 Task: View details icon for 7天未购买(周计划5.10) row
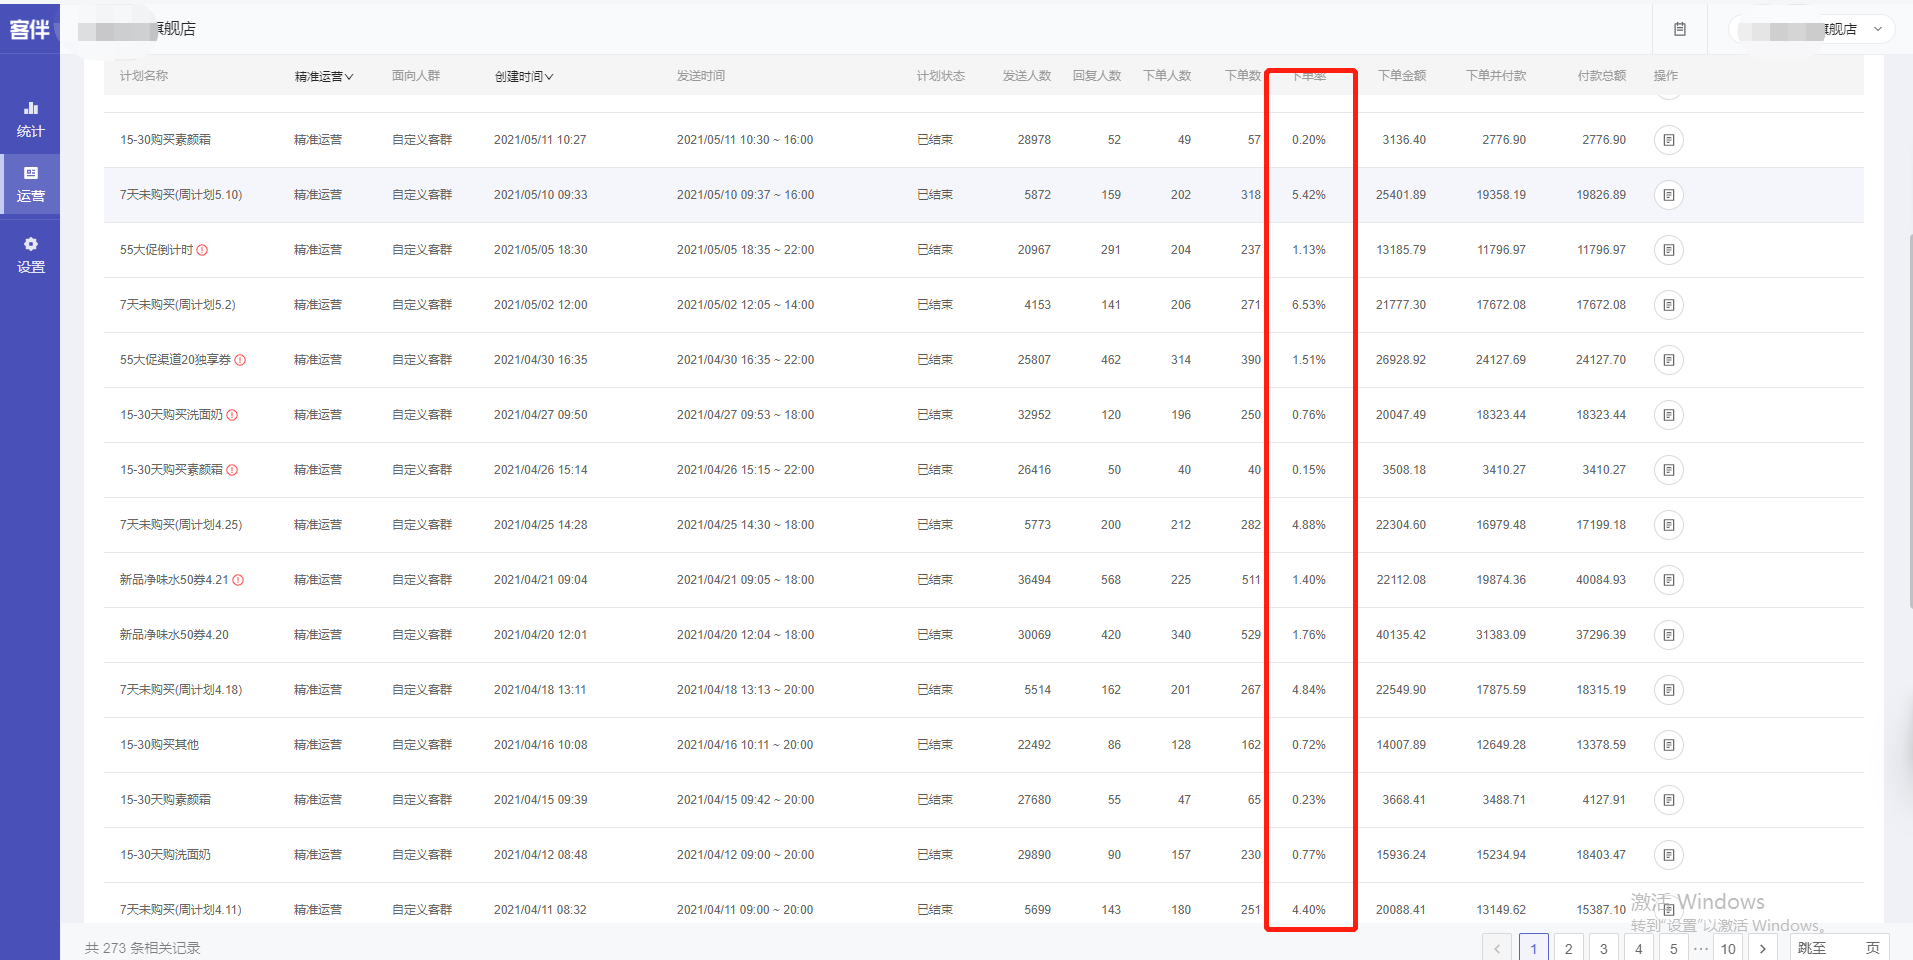coord(1668,195)
